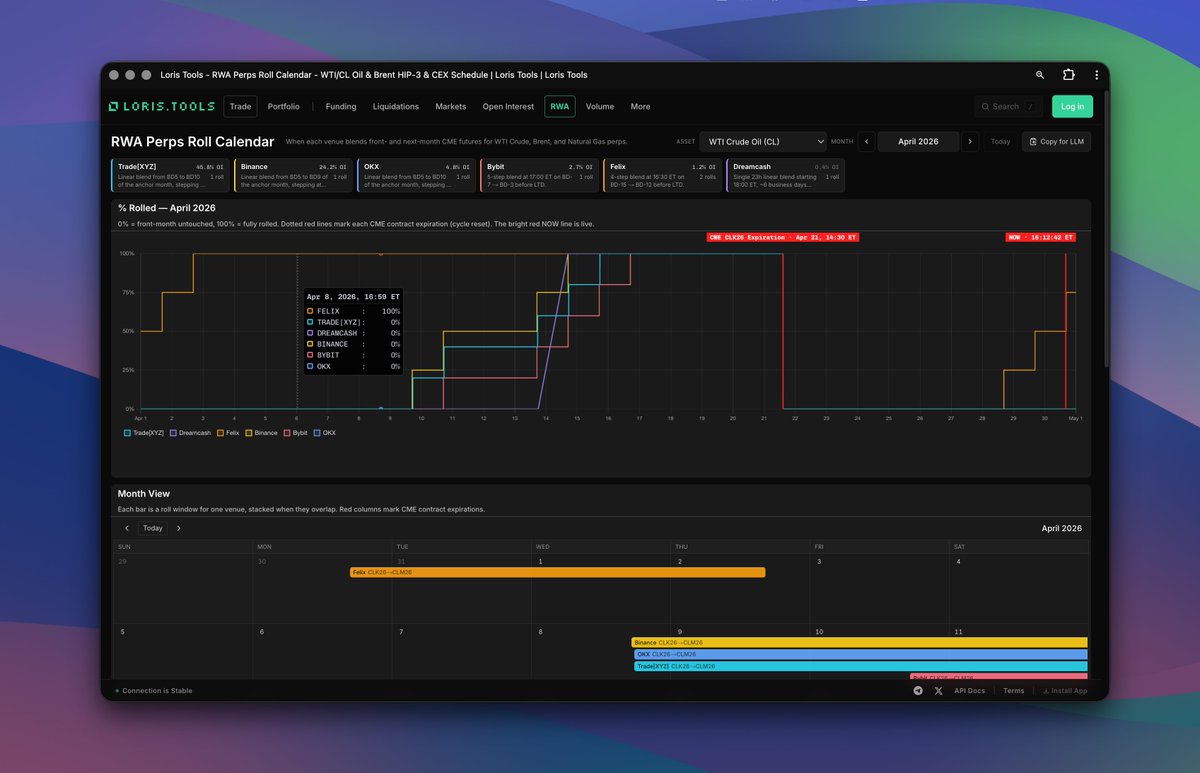The height and width of the screenshot is (773, 1200).
Task: Toggle OKX series in chart legend
Action: pyautogui.click(x=325, y=433)
